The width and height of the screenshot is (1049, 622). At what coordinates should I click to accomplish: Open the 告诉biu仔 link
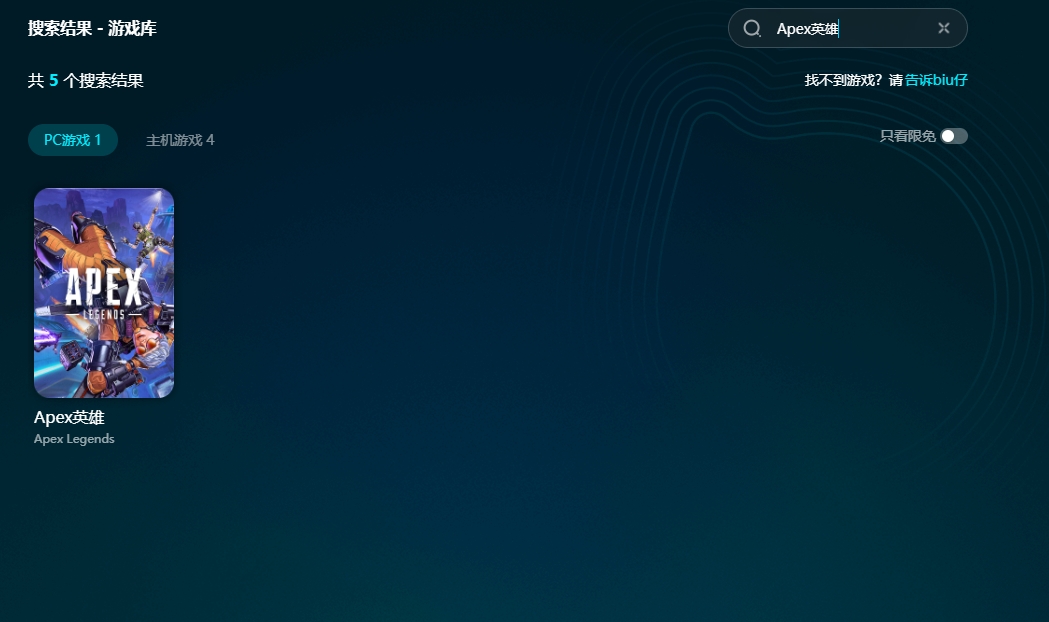coord(936,80)
